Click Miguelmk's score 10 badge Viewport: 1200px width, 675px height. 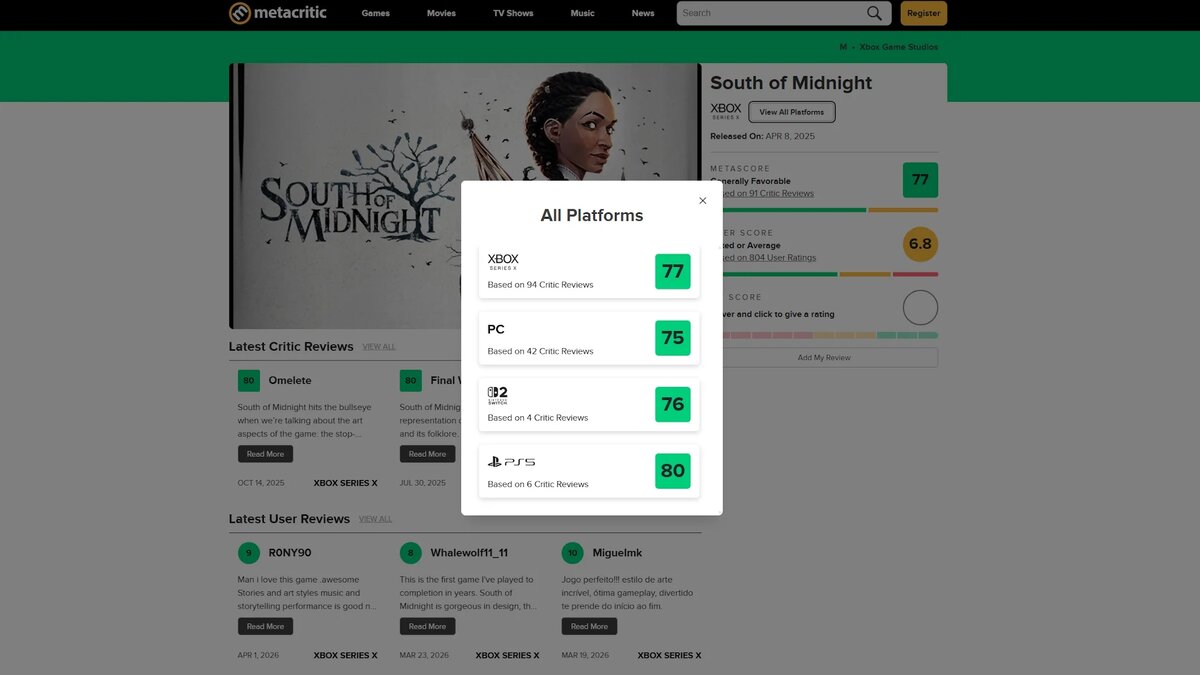pos(572,552)
